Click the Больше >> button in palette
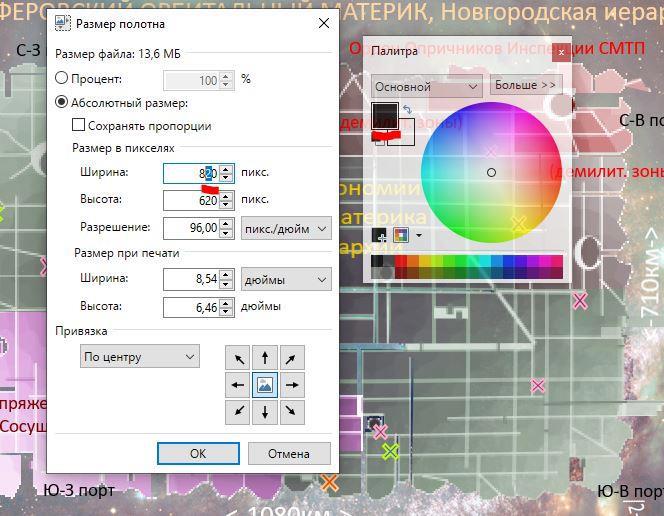The image size is (664, 516). [525, 86]
